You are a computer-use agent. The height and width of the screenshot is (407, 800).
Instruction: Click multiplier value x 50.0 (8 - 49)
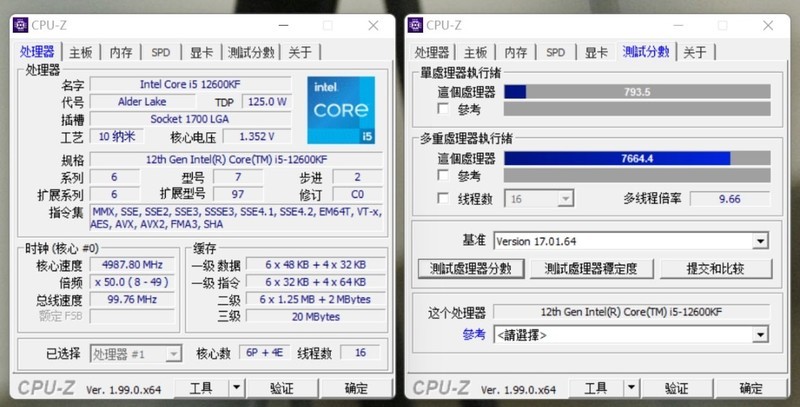[x=132, y=282]
